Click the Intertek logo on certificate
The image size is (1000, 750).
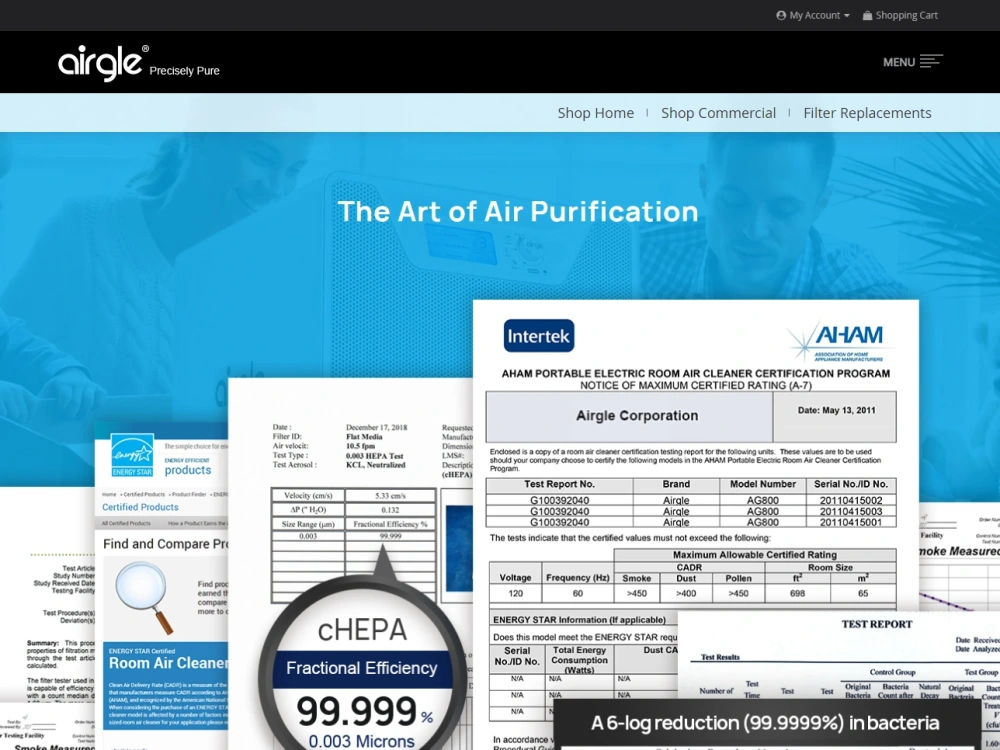tap(539, 336)
